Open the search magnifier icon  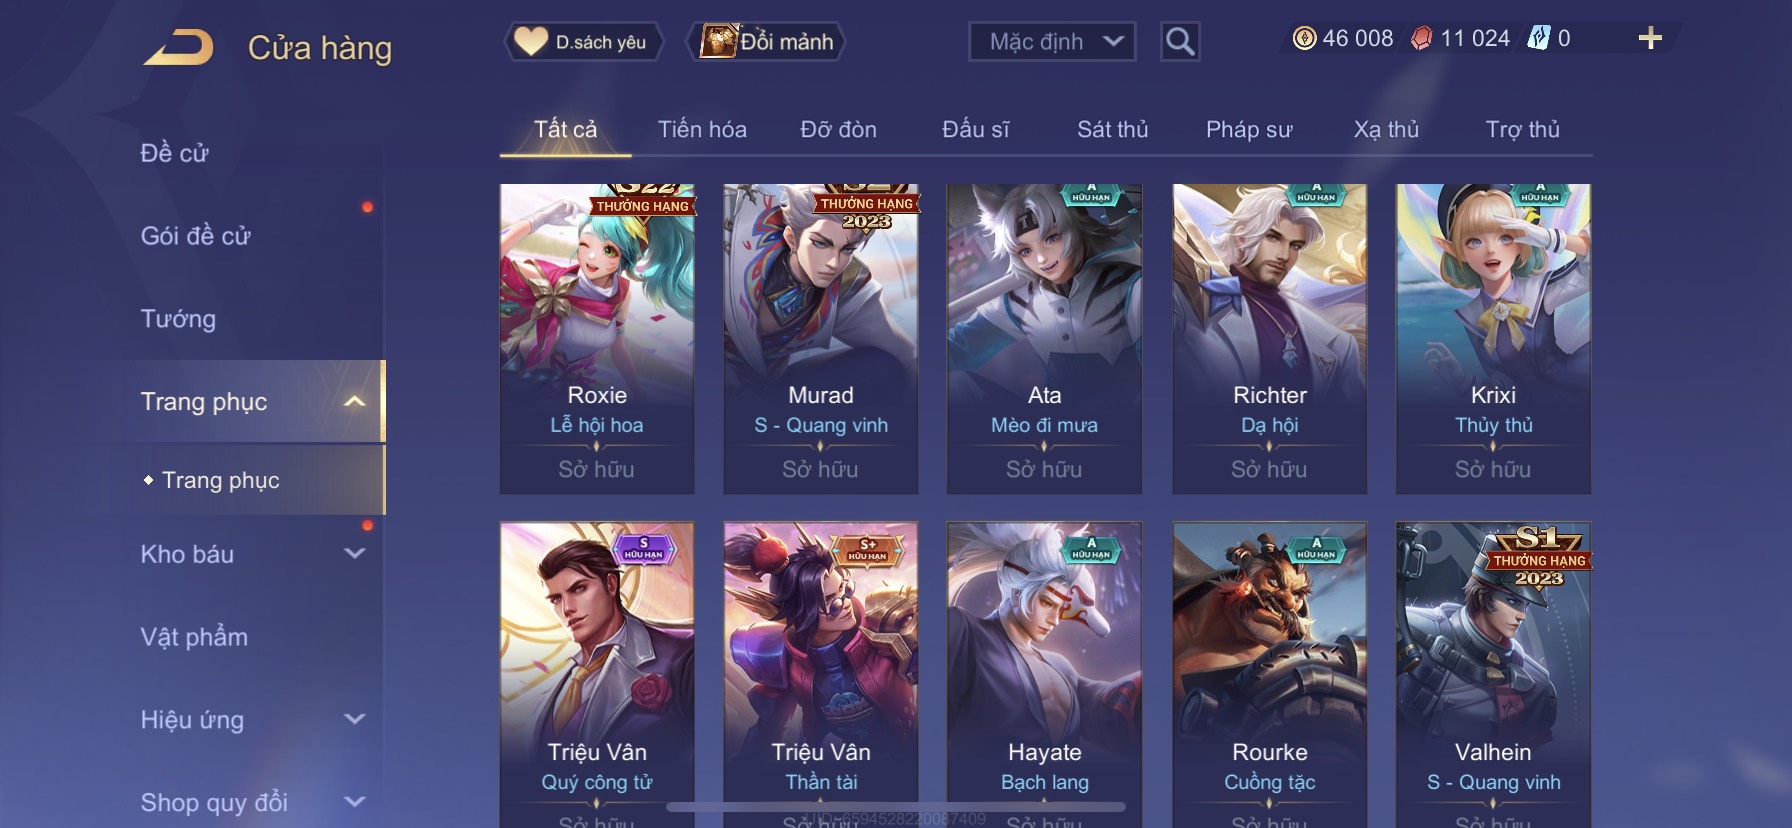1180,42
